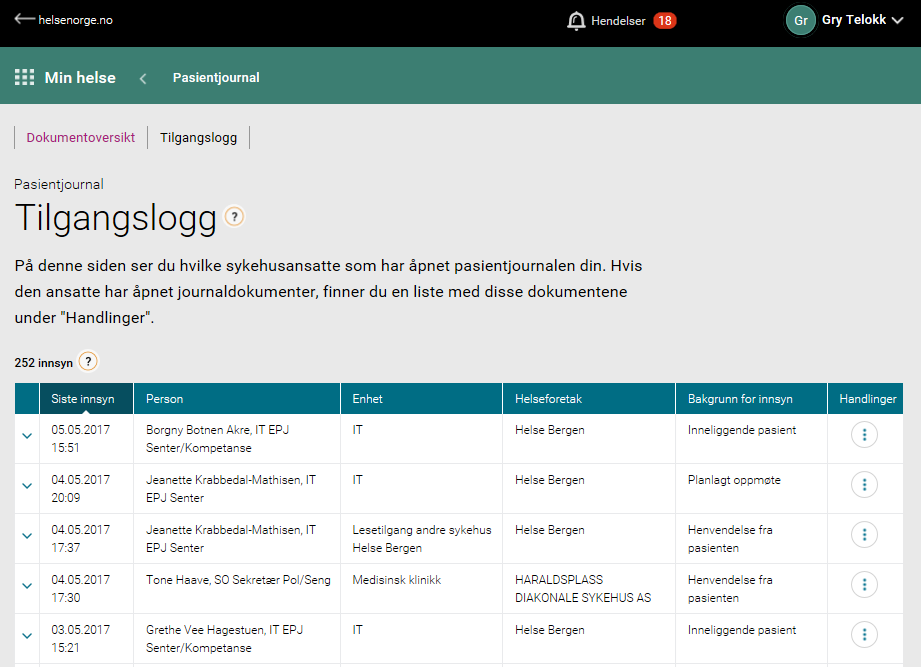Viewport: 921px width, 667px height.
Task: Expand the 04.05.2017 17:37 log row
Action: (x=27, y=535)
